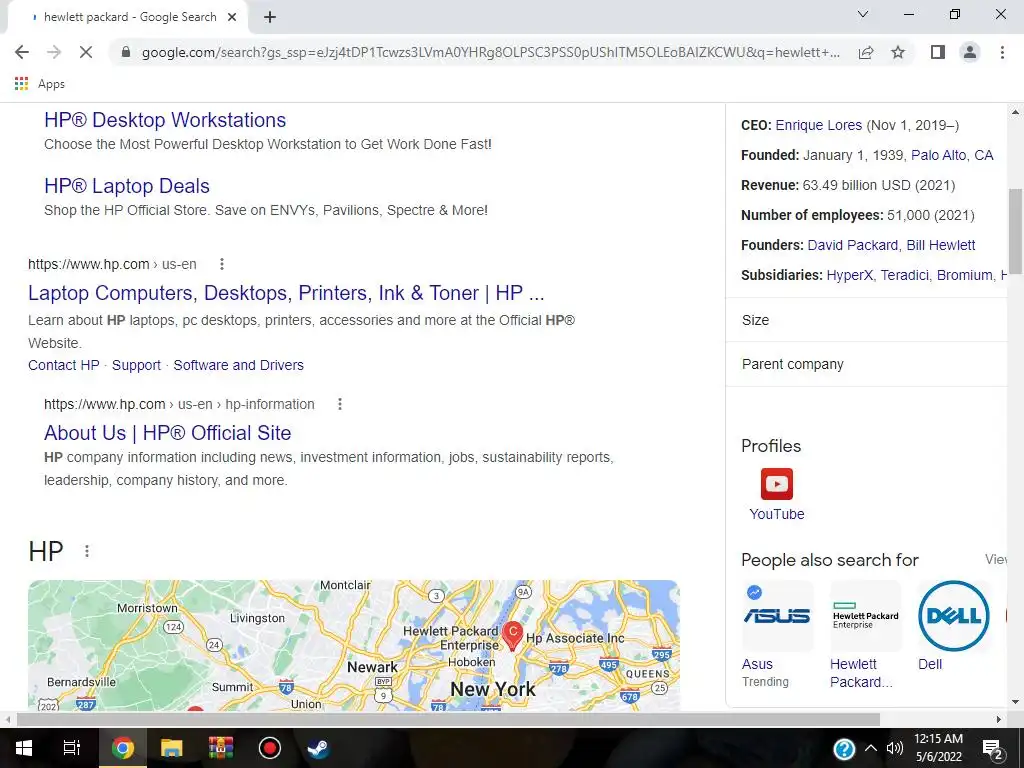The image size is (1024, 768).
Task: Click the Google Maps image of New York
Action: point(354,645)
